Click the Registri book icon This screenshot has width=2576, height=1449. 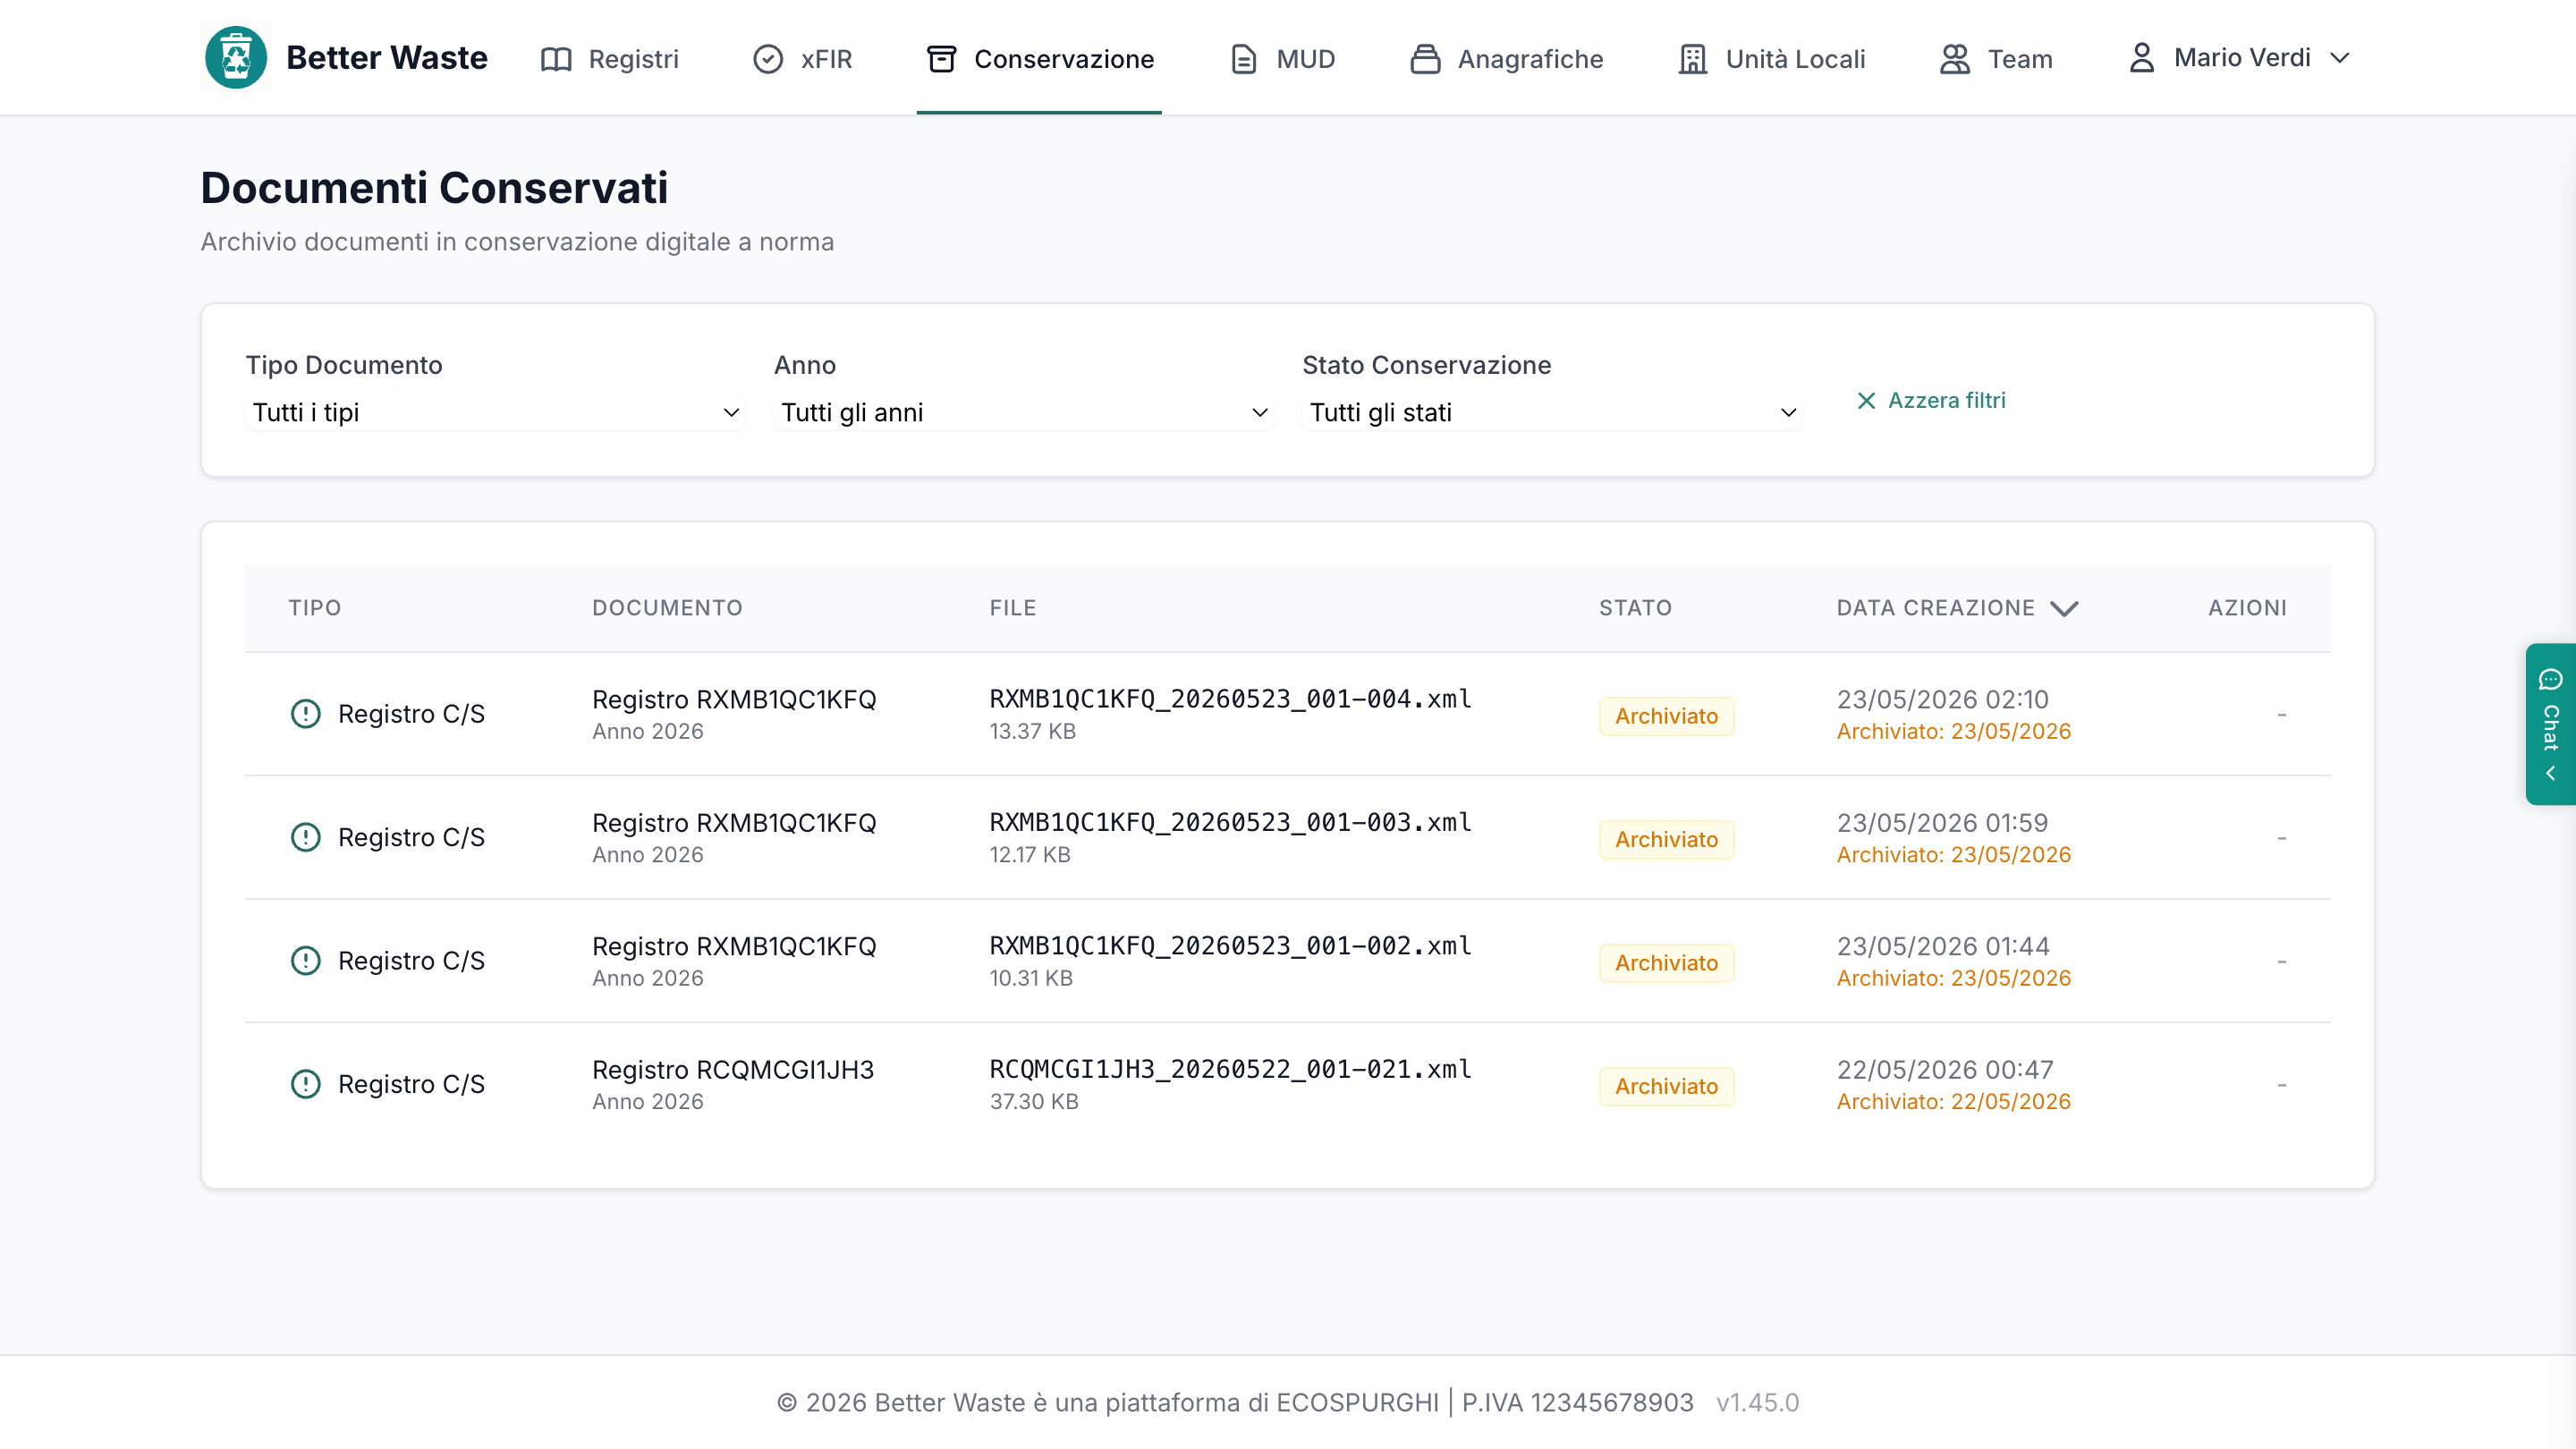(556, 59)
